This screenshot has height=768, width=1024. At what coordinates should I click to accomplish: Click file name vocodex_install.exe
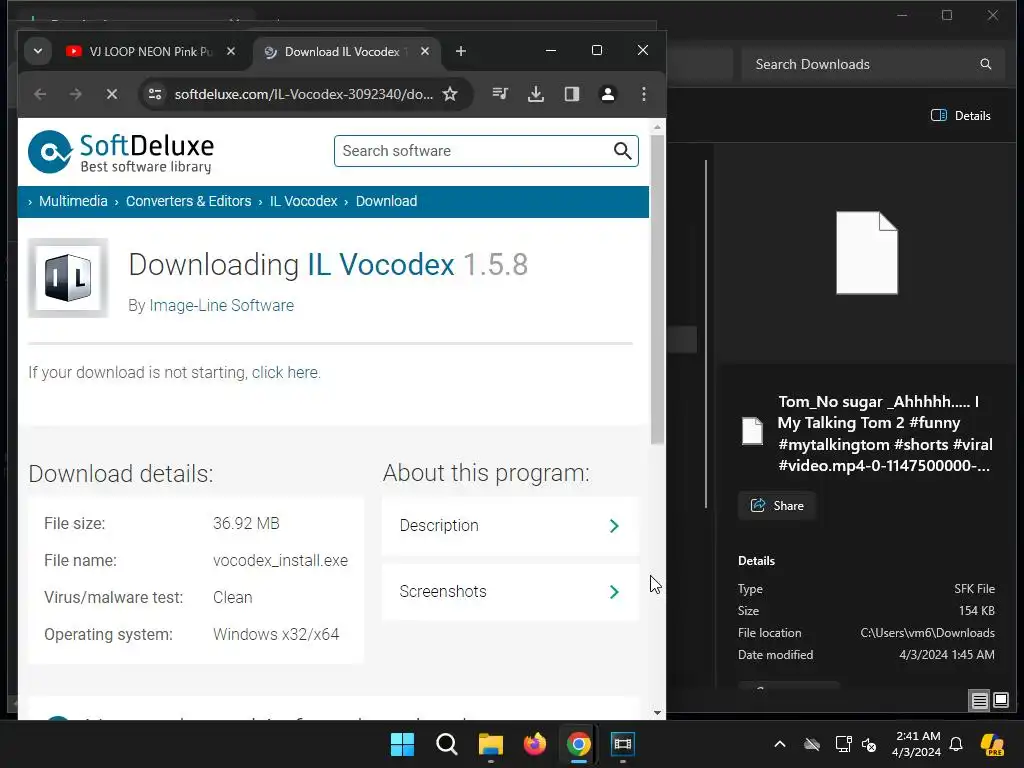coord(280,560)
